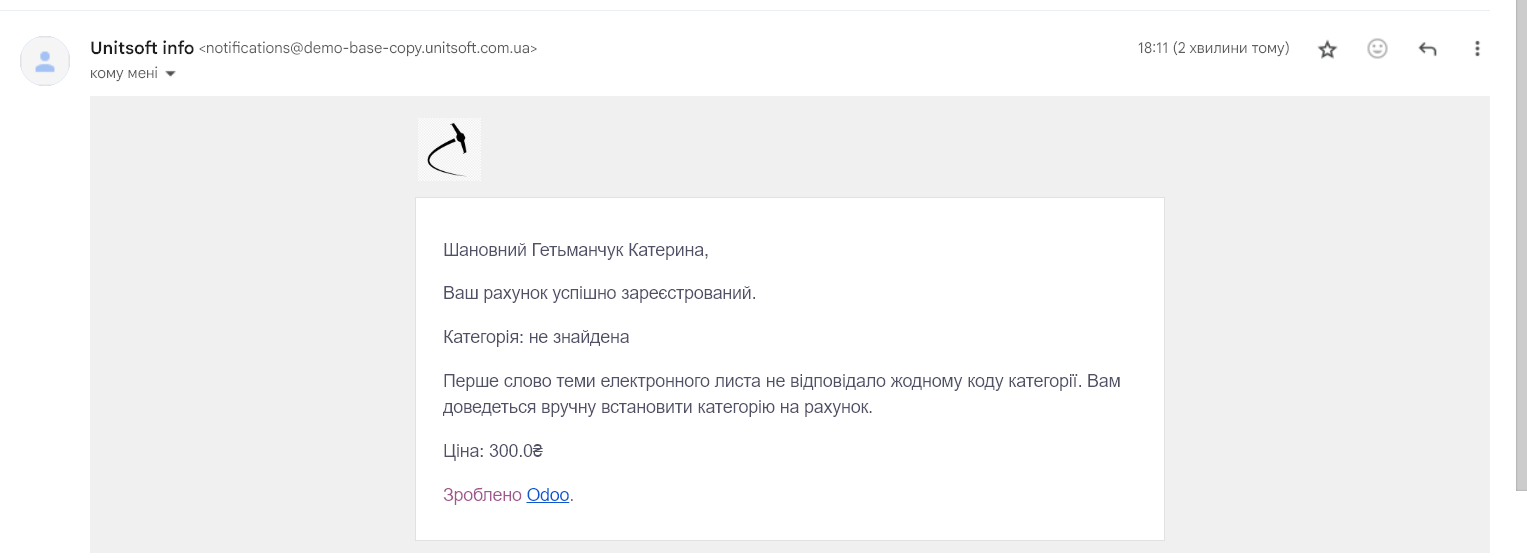
Task: Click the line 'Ваш рахунок успішно зареєстрований'
Action: tap(599, 294)
